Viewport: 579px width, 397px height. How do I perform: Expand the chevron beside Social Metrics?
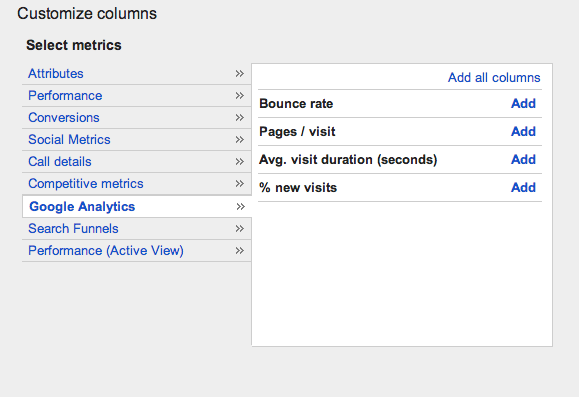[x=240, y=140]
